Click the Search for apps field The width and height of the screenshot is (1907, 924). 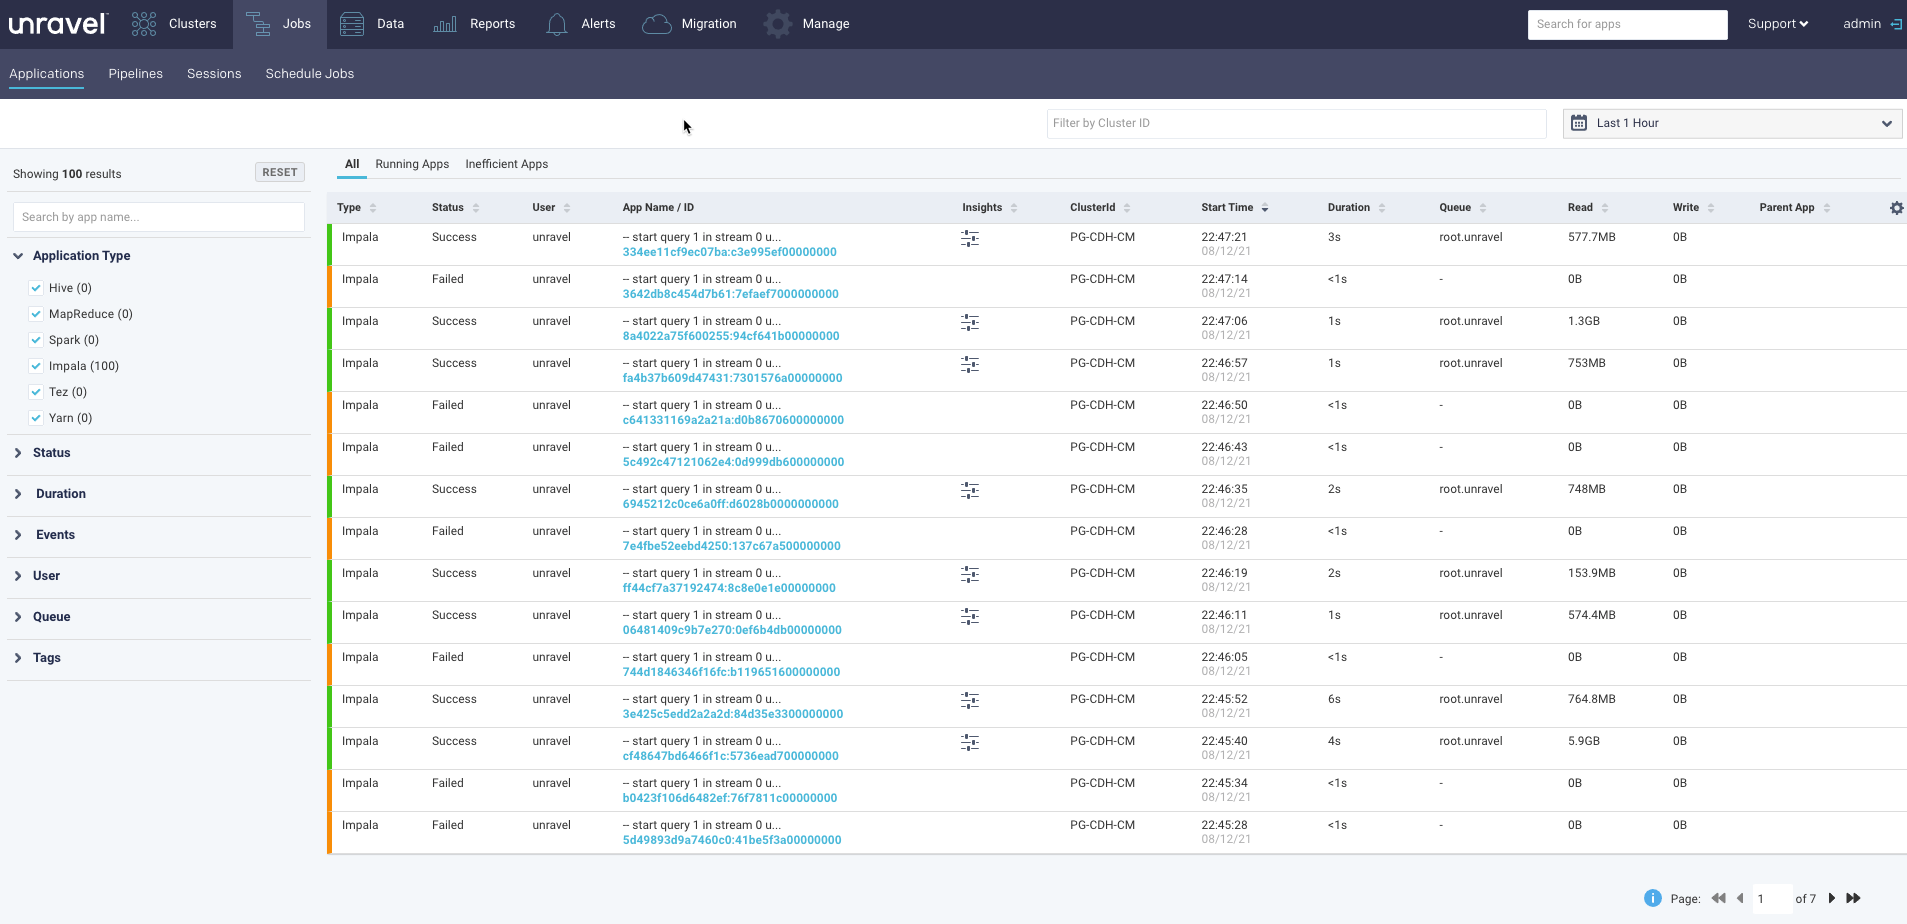[1627, 24]
